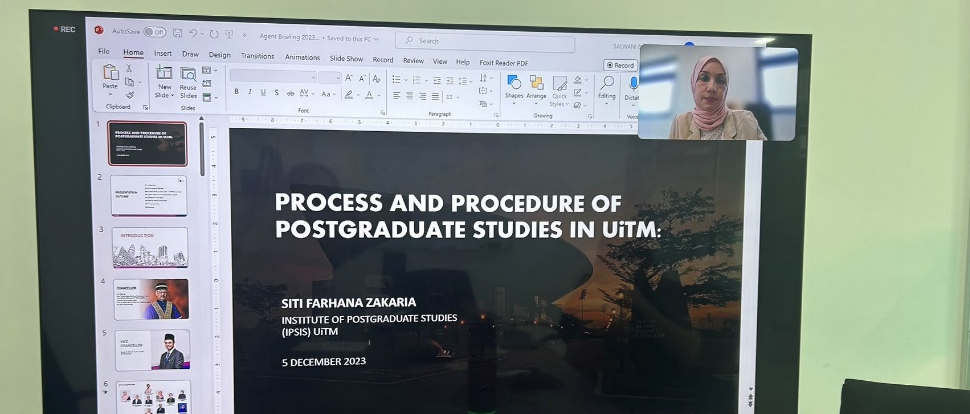Image resolution: width=970 pixels, height=414 pixels.
Task: Click the Increase List Level icon
Action: click(x=450, y=80)
